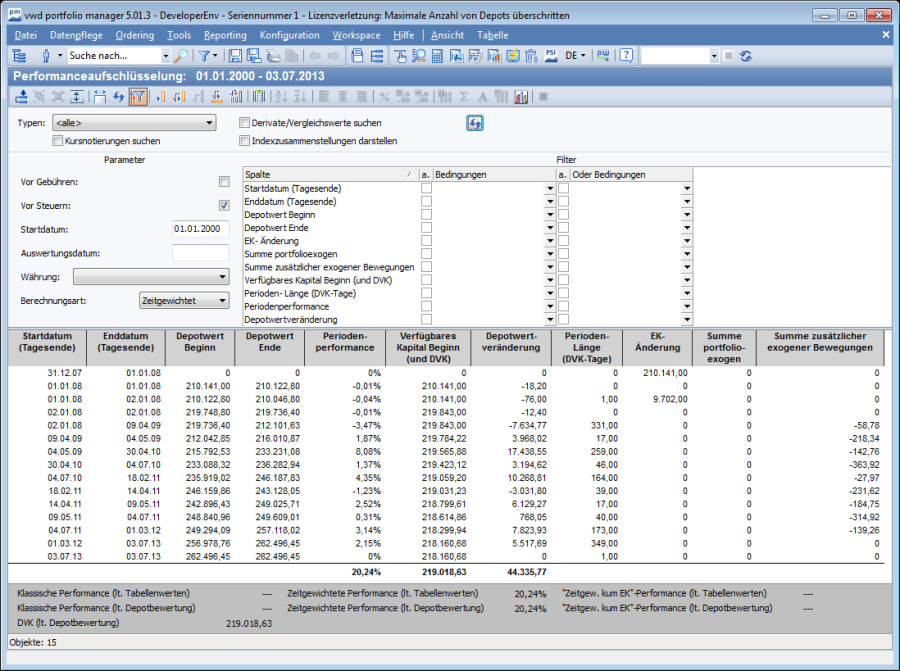Click the PSI icon in toolbar

coord(550,56)
